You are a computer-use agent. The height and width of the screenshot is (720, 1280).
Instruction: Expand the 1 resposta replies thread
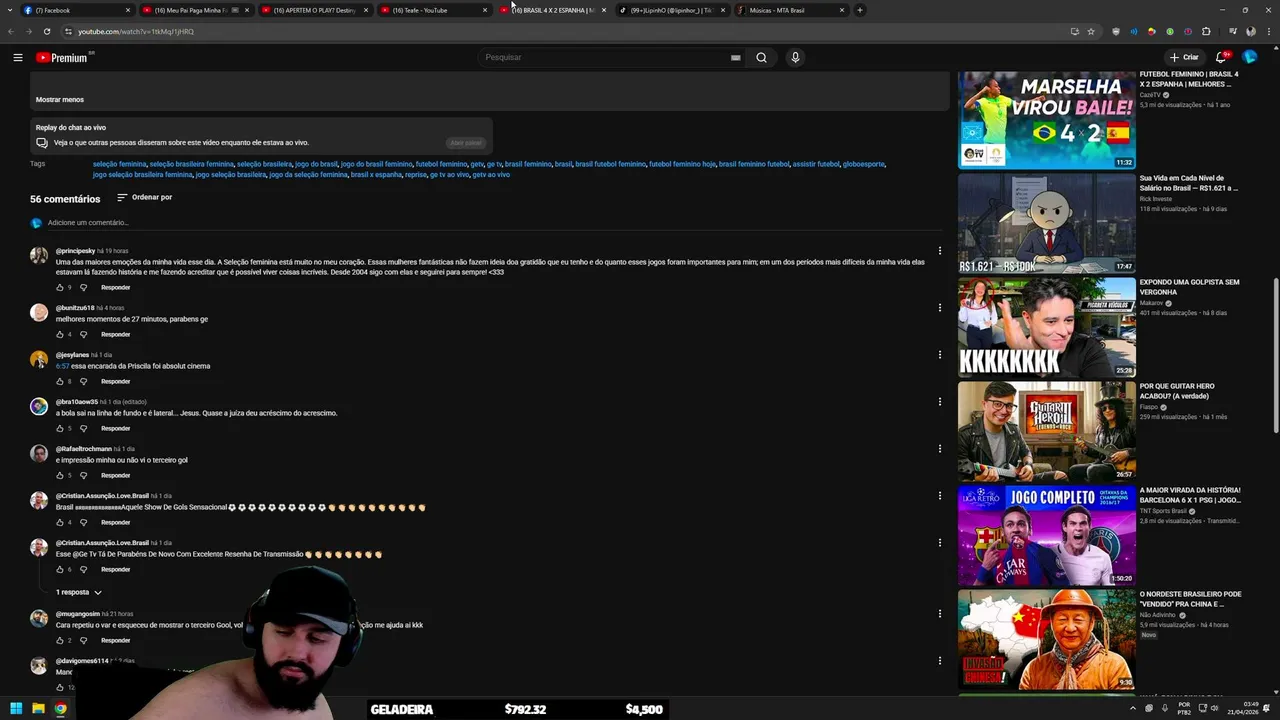point(79,592)
